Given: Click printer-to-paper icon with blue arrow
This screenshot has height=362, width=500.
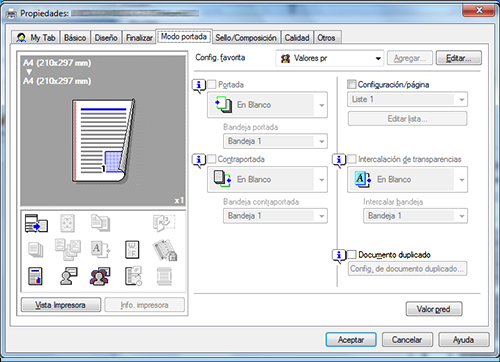Looking at the screenshot, I should pos(36,223).
